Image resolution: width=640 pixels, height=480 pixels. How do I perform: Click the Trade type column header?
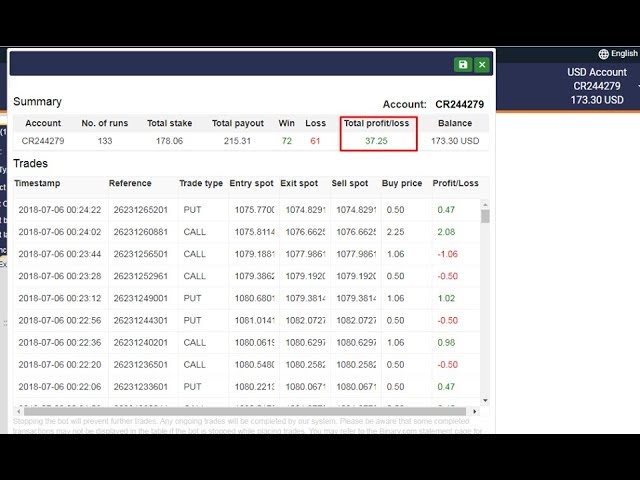201,184
